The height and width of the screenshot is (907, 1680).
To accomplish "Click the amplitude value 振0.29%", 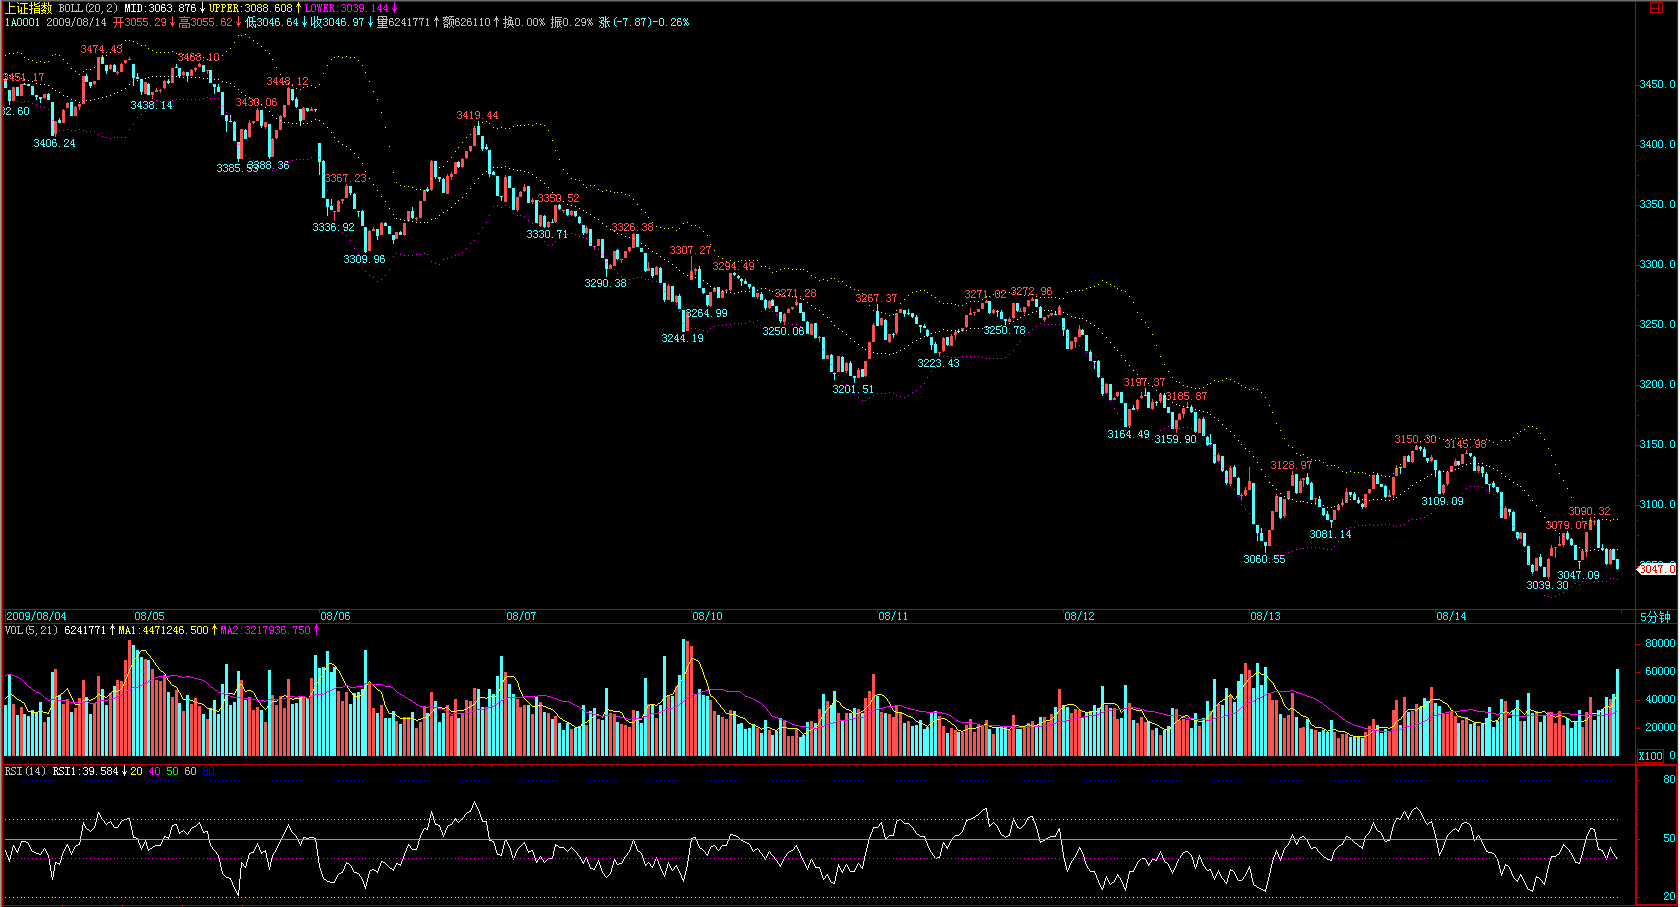I will (x=571, y=22).
